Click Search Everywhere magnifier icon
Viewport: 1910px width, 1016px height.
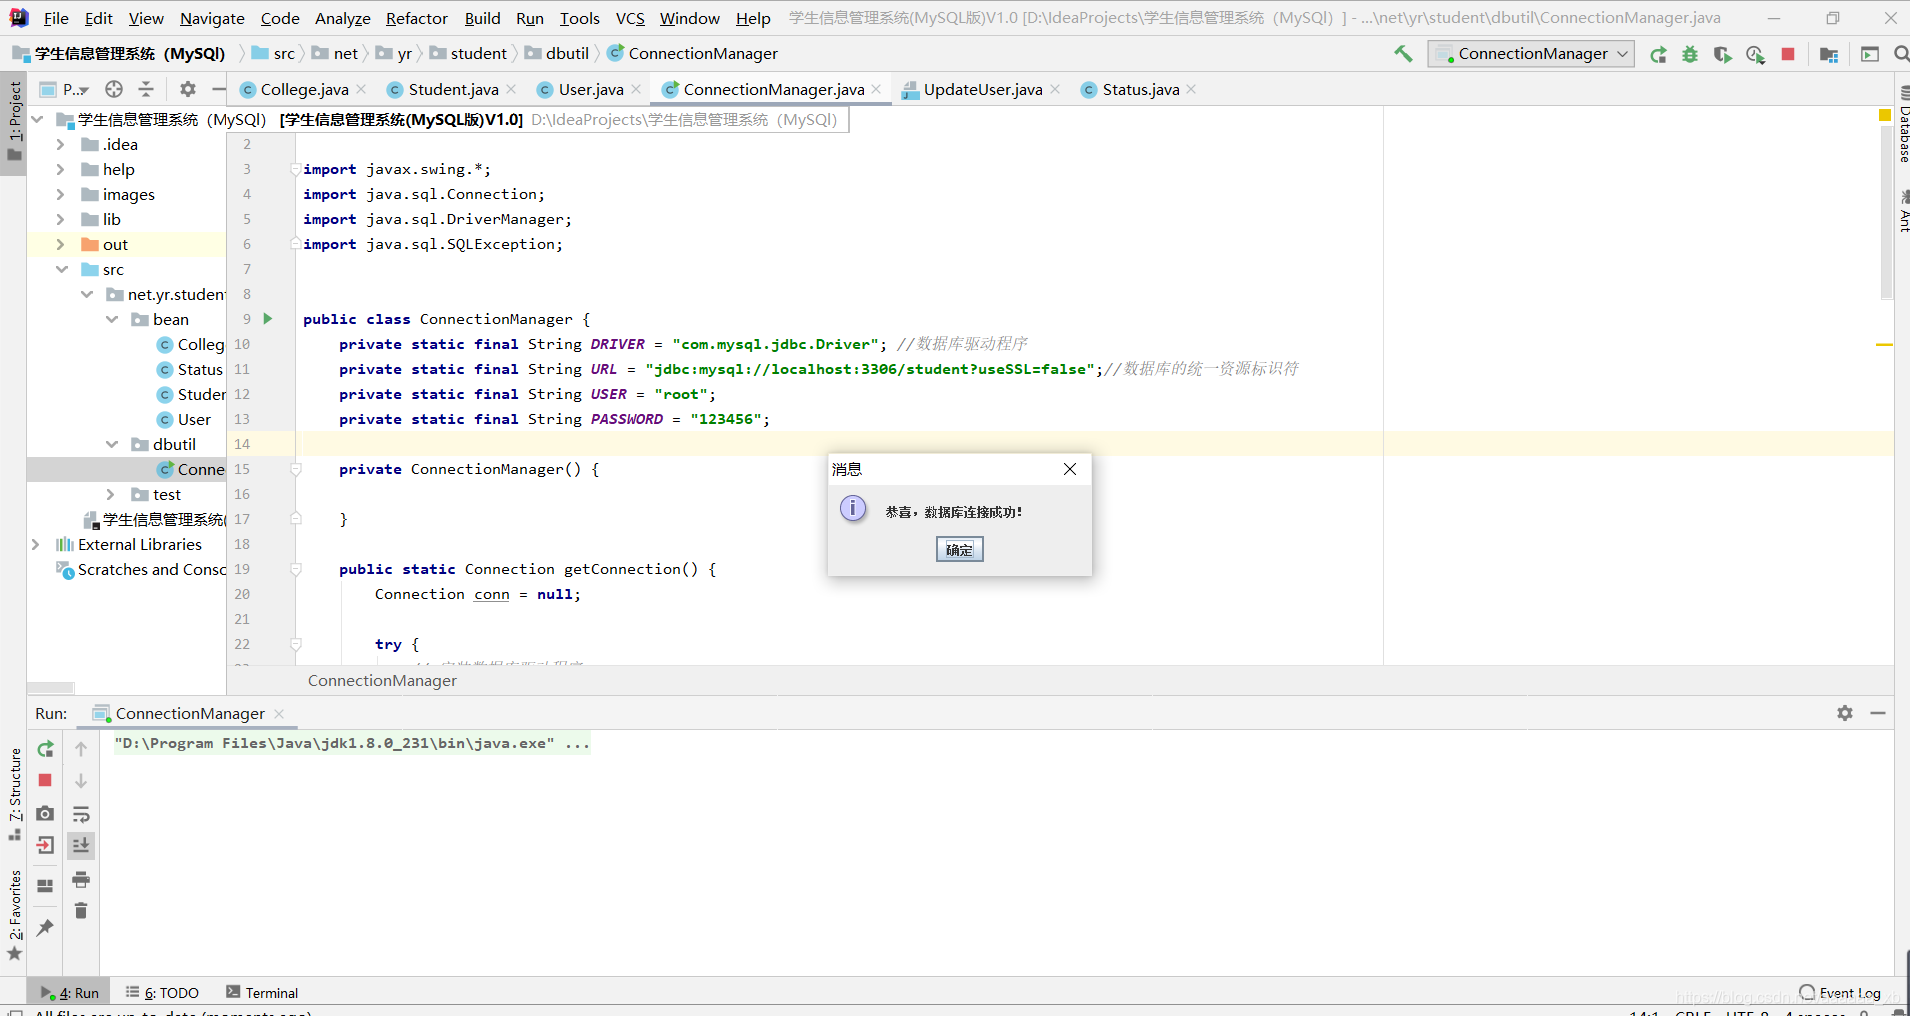1901,54
